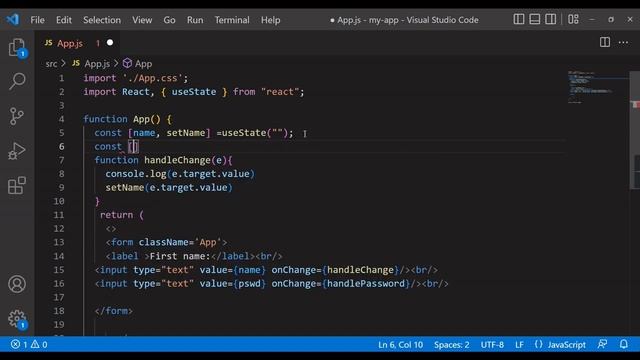Open the View menu
This screenshot has width=640, height=360.
(x=142, y=20)
